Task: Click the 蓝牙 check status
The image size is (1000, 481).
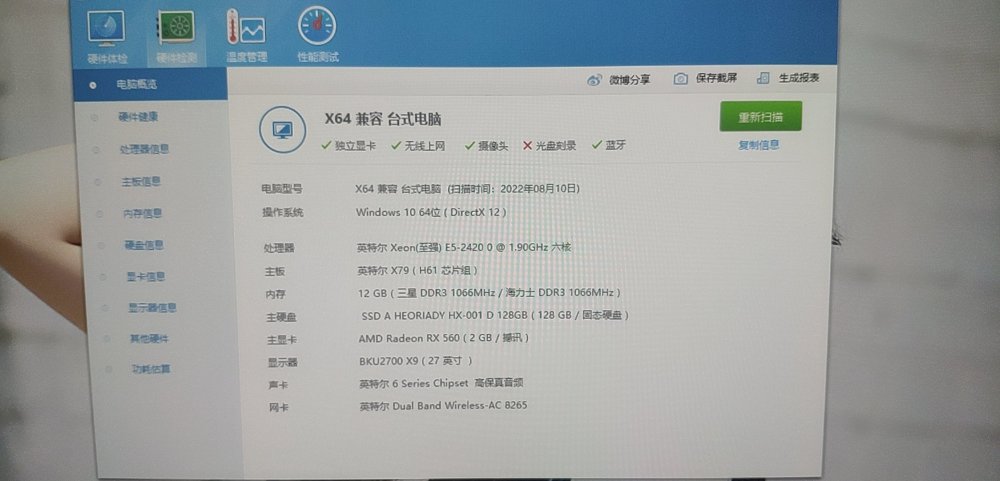Action: coord(609,145)
